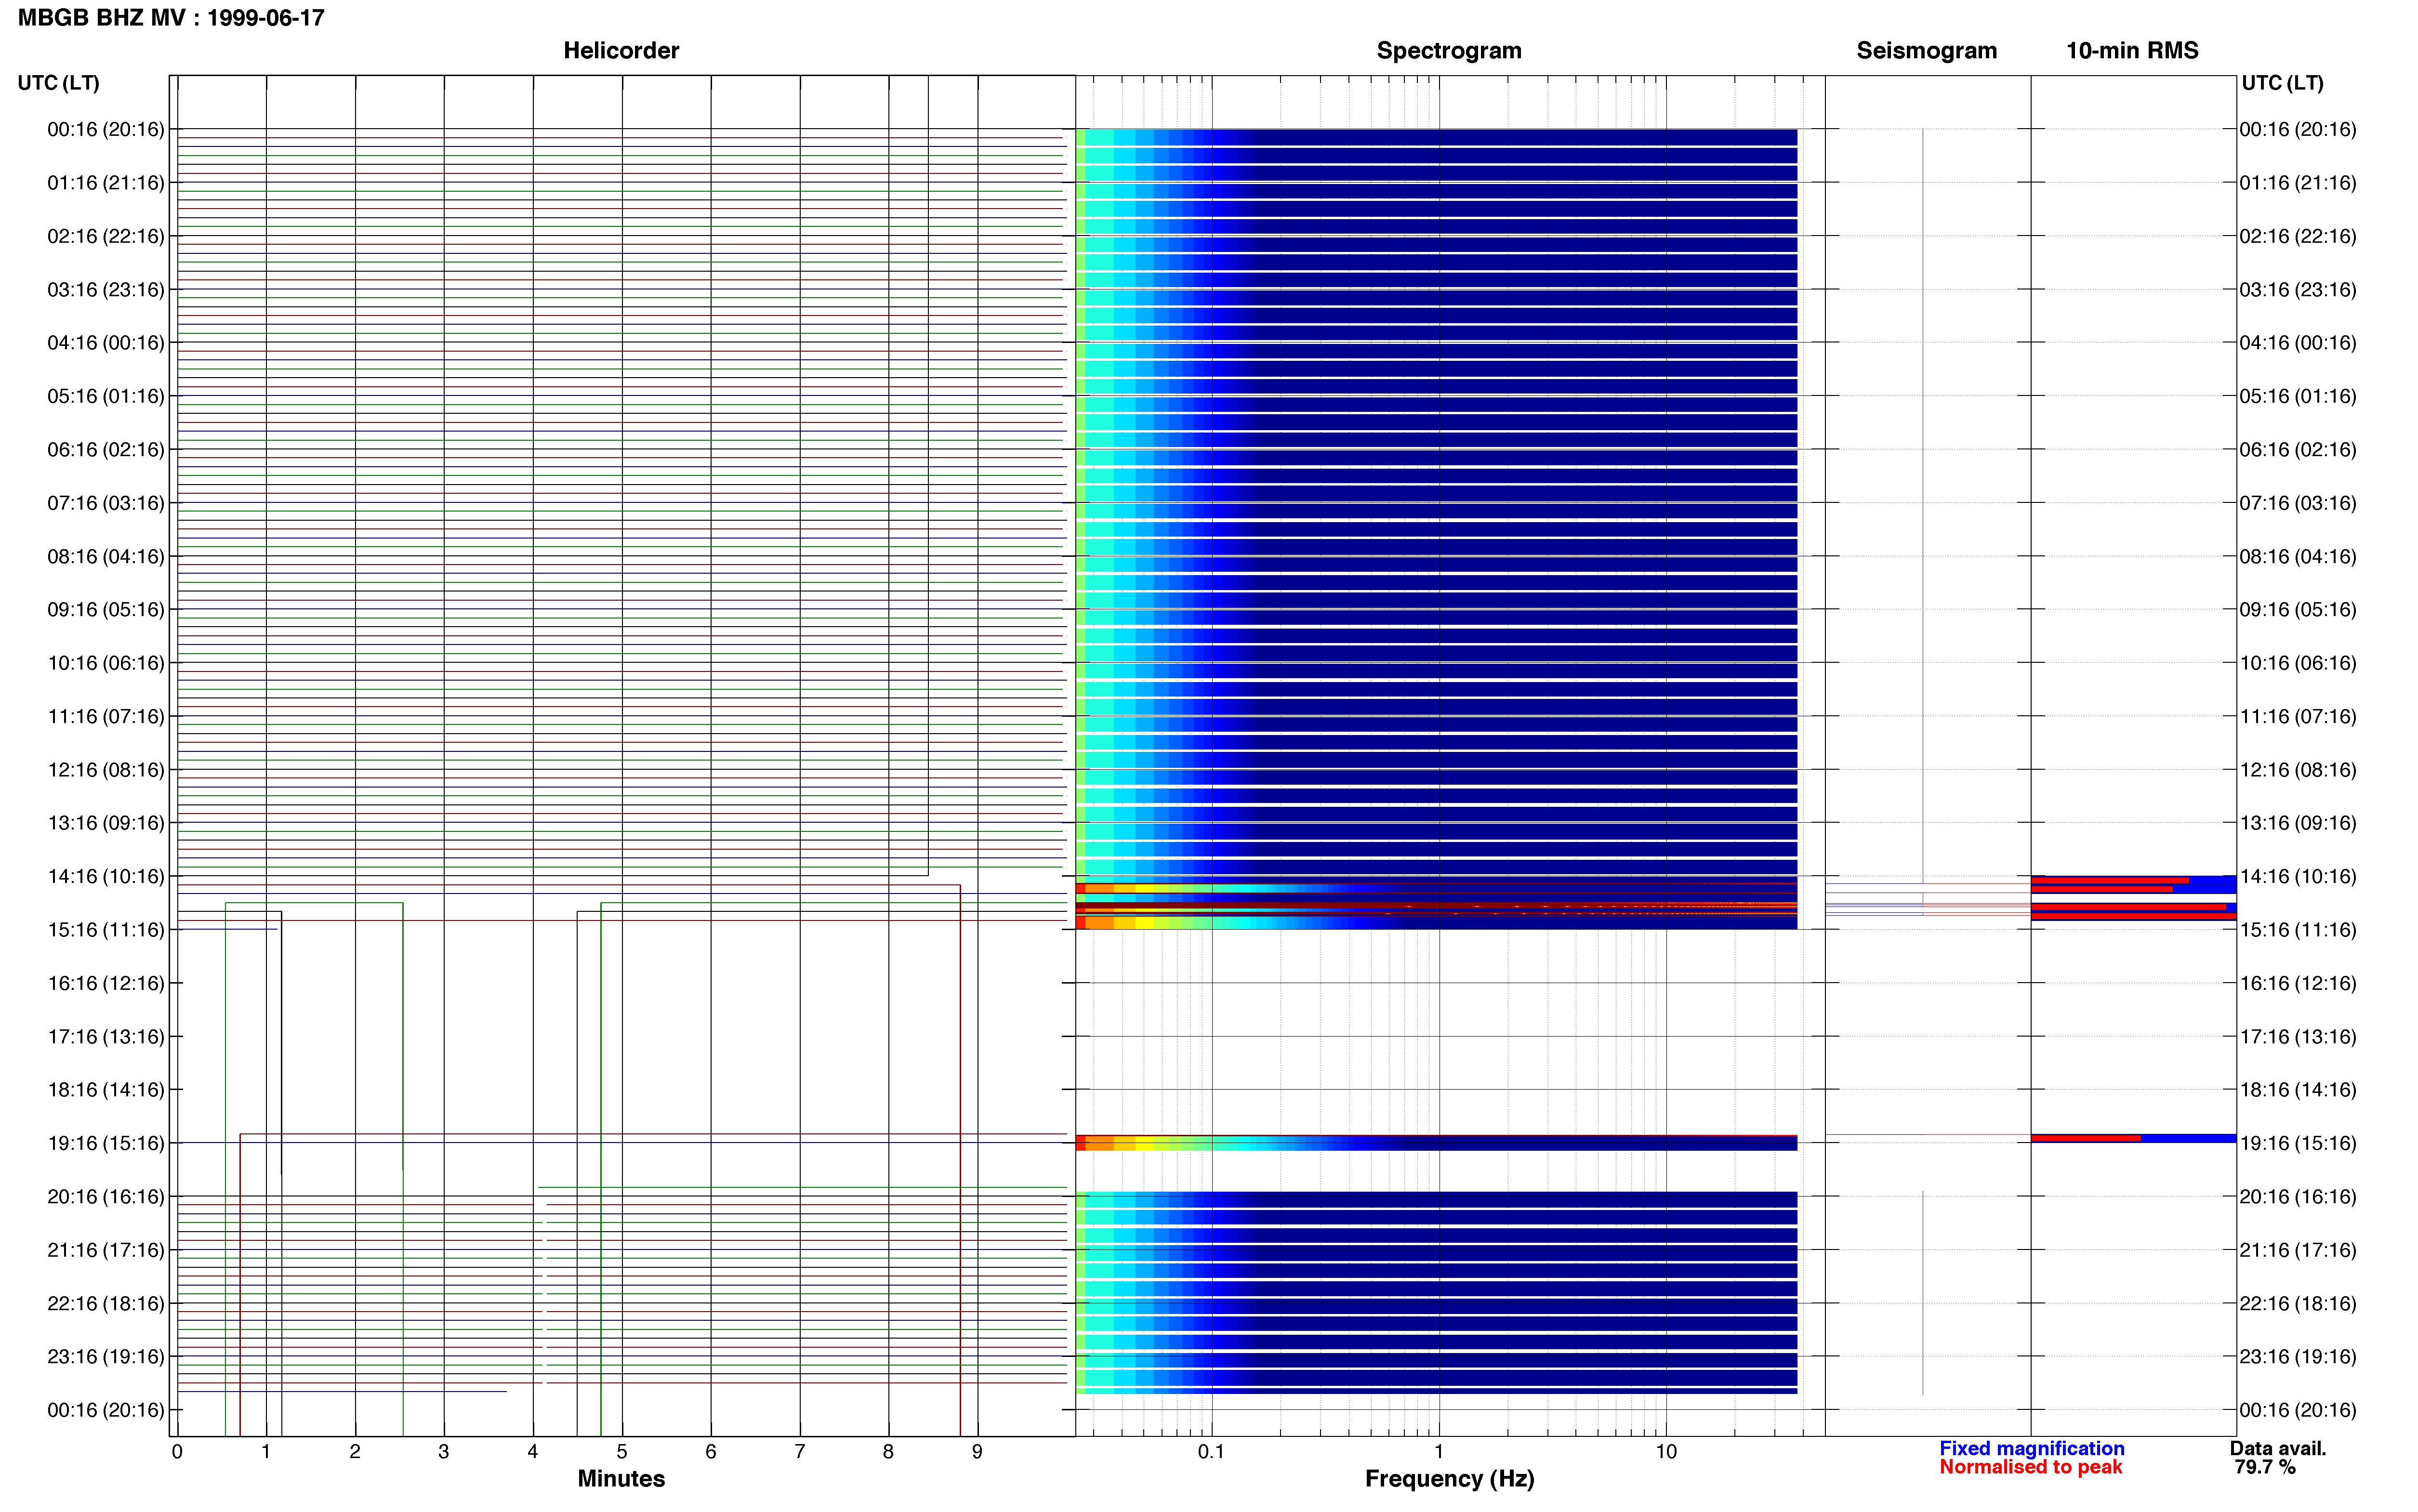
Task: Click minute tick label "7" on the helicorder axis
Action: coord(800,1451)
